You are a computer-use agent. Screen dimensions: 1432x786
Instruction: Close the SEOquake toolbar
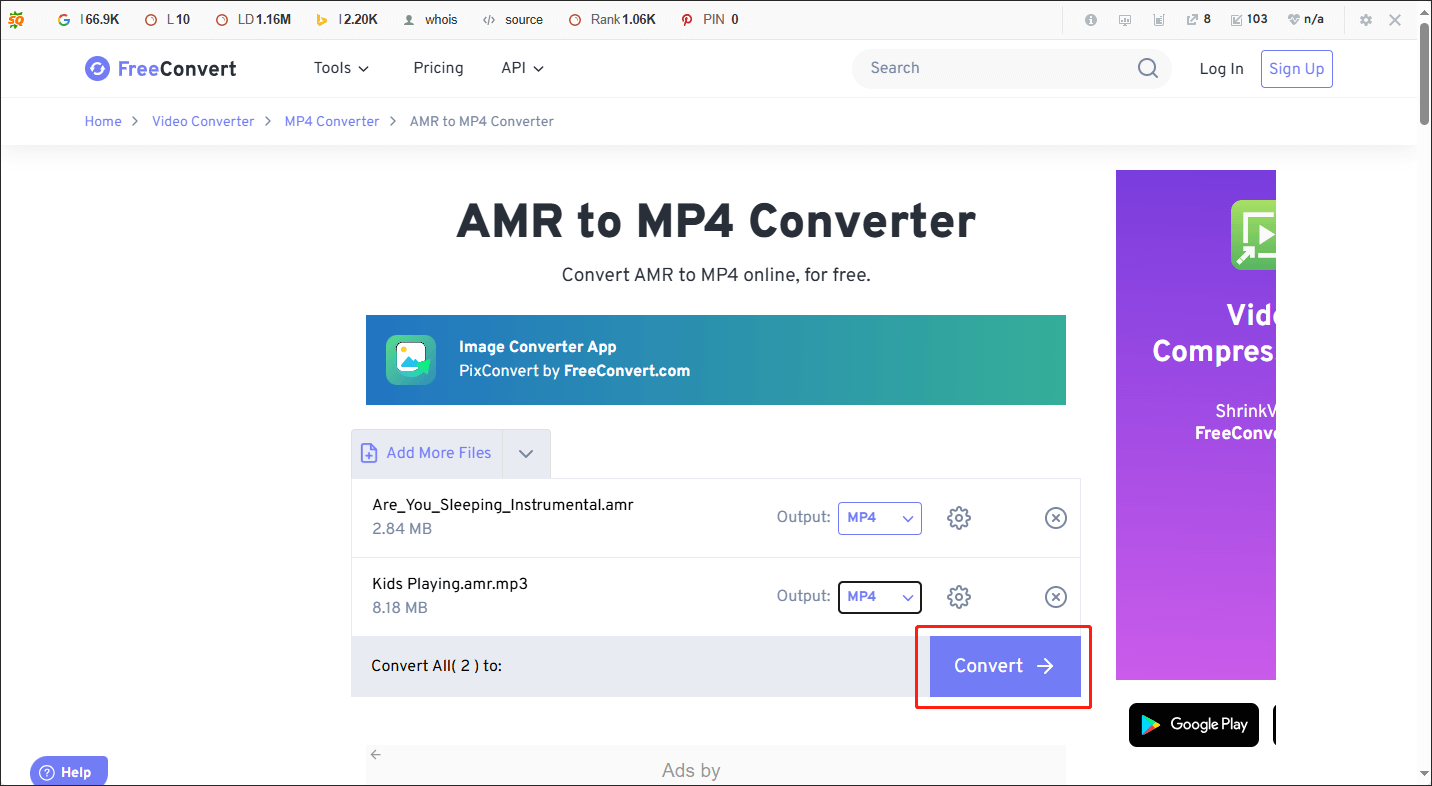pos(1395,20)
